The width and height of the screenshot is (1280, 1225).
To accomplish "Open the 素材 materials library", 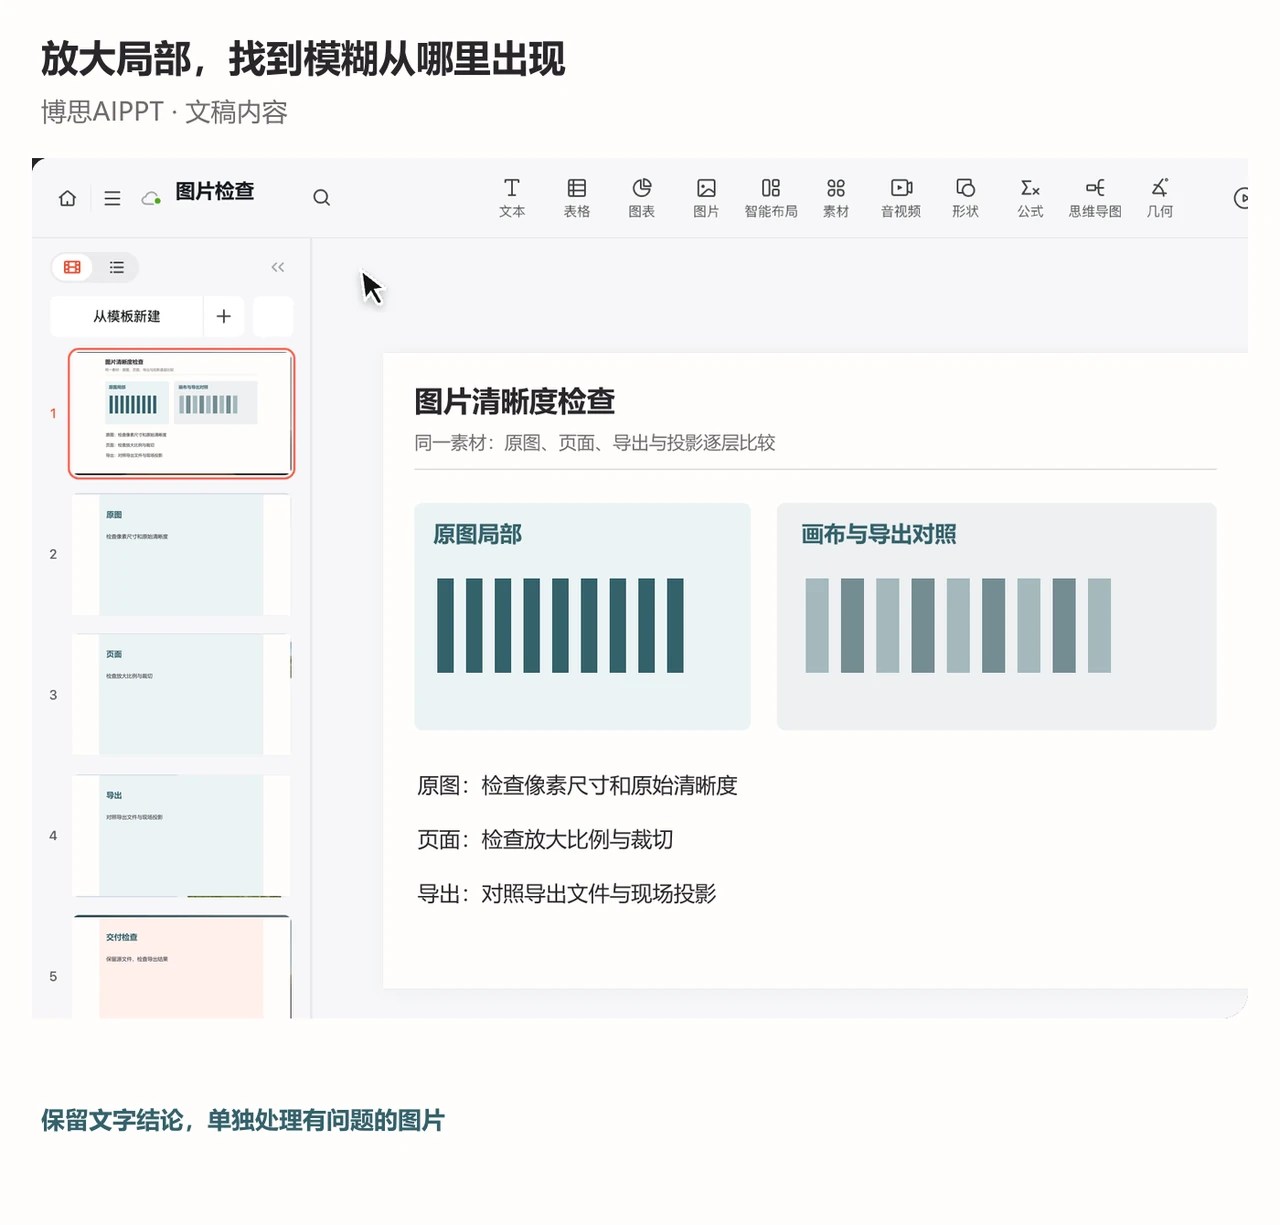I will [836, 198].
